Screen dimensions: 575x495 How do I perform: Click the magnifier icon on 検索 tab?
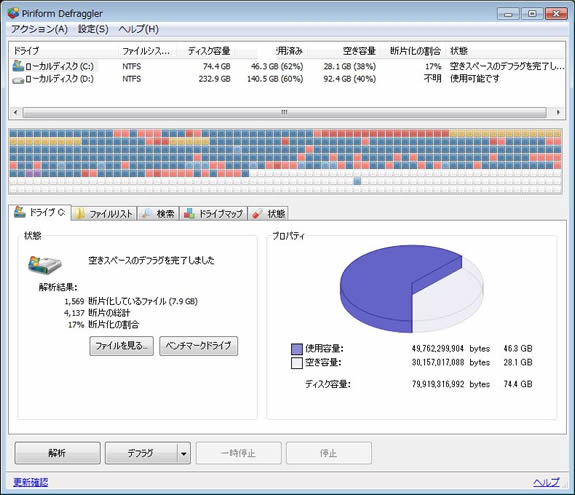pos(147,213)
